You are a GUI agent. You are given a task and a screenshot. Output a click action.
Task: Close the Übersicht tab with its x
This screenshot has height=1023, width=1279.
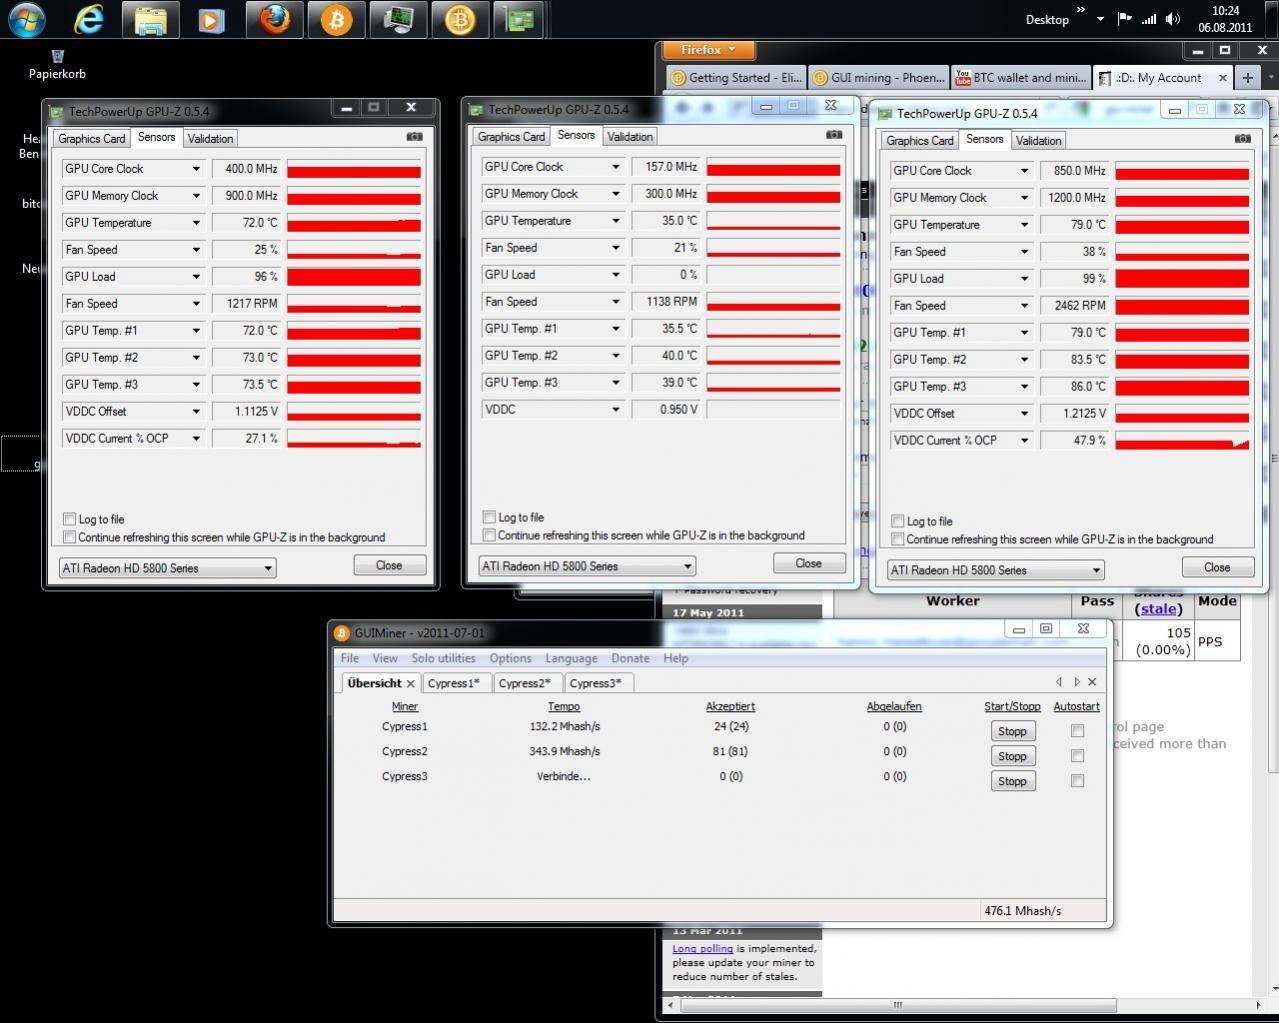click(x=410, y=684)
